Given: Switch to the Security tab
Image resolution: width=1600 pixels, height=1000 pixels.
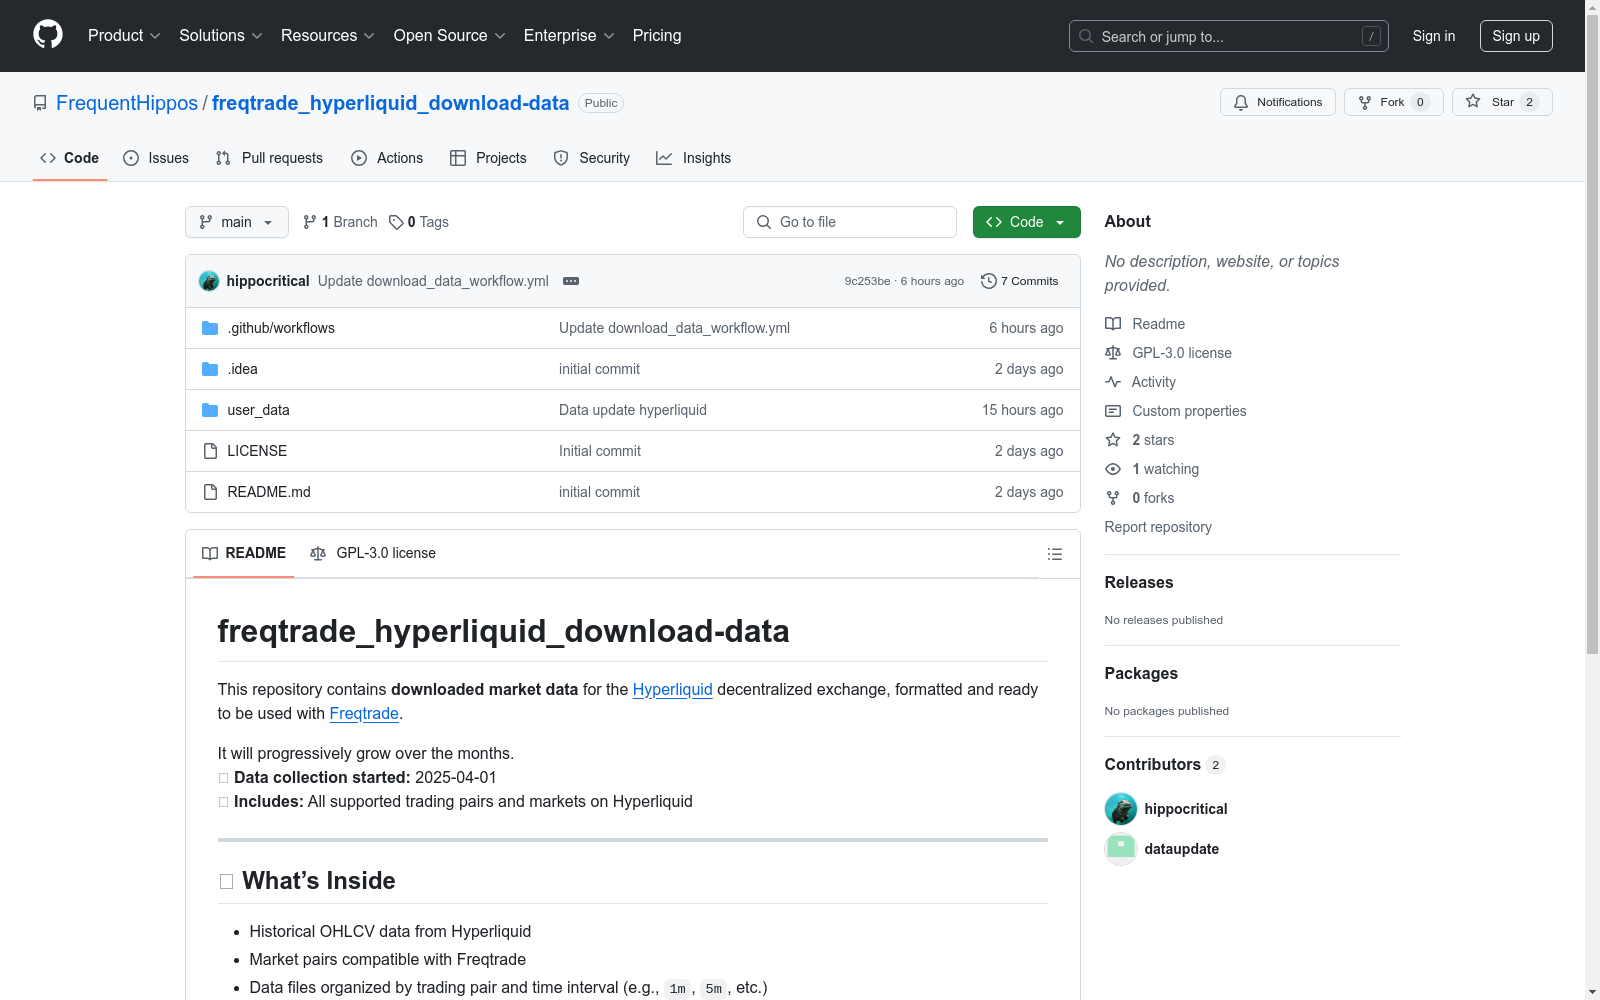Looking at the screenshot, I should tap(592, 158).
